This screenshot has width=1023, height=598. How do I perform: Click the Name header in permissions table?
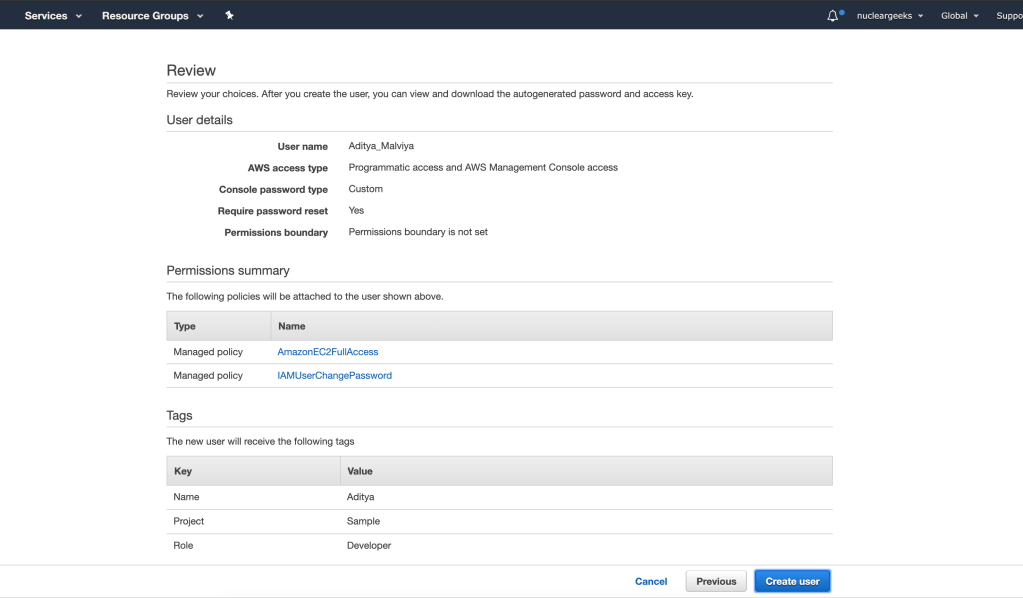(291, 326)
